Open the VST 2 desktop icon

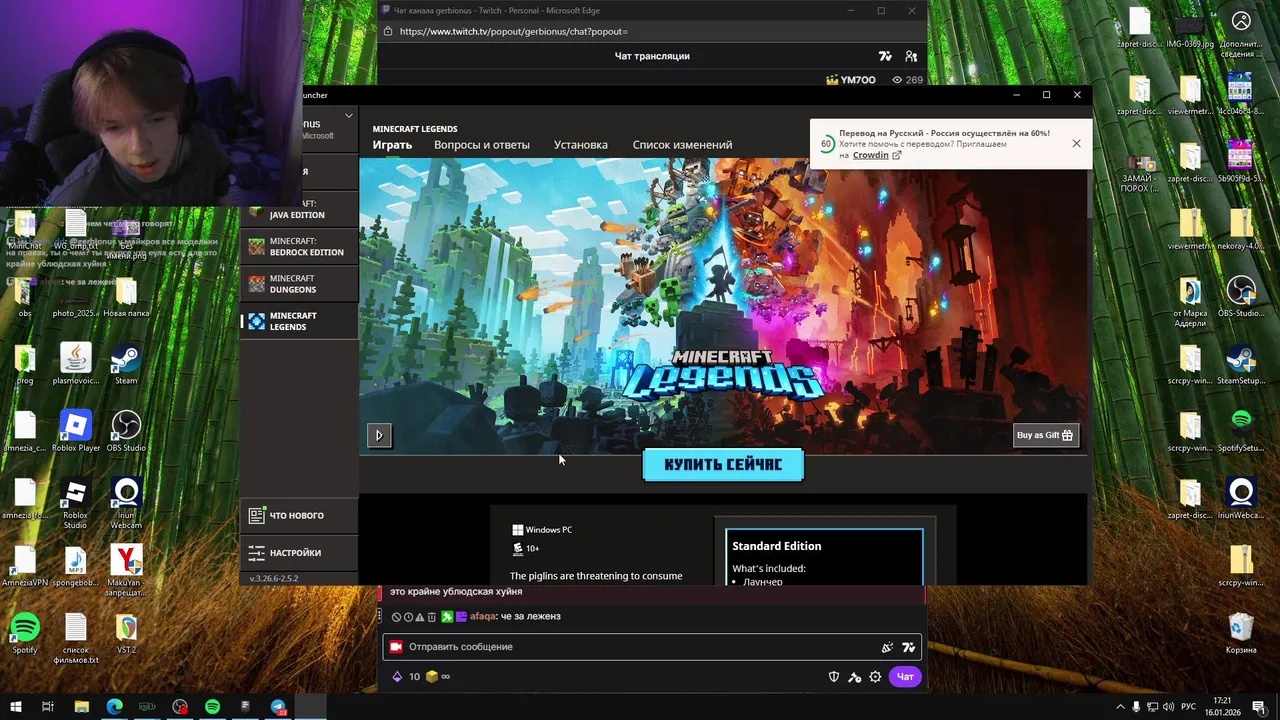coord(126,634)
